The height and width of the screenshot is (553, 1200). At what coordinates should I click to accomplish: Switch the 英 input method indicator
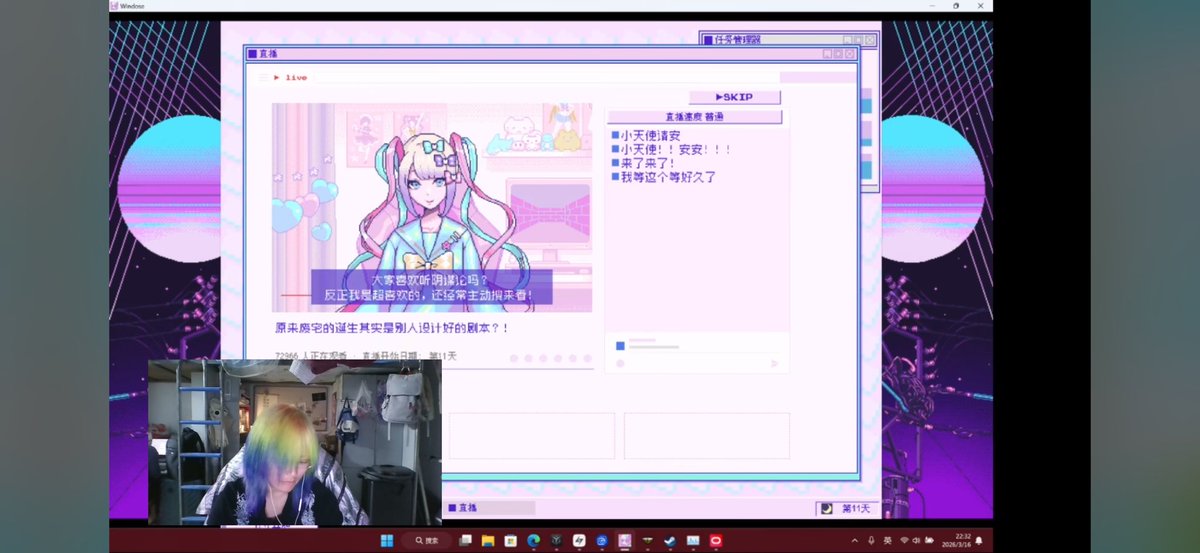887,540
